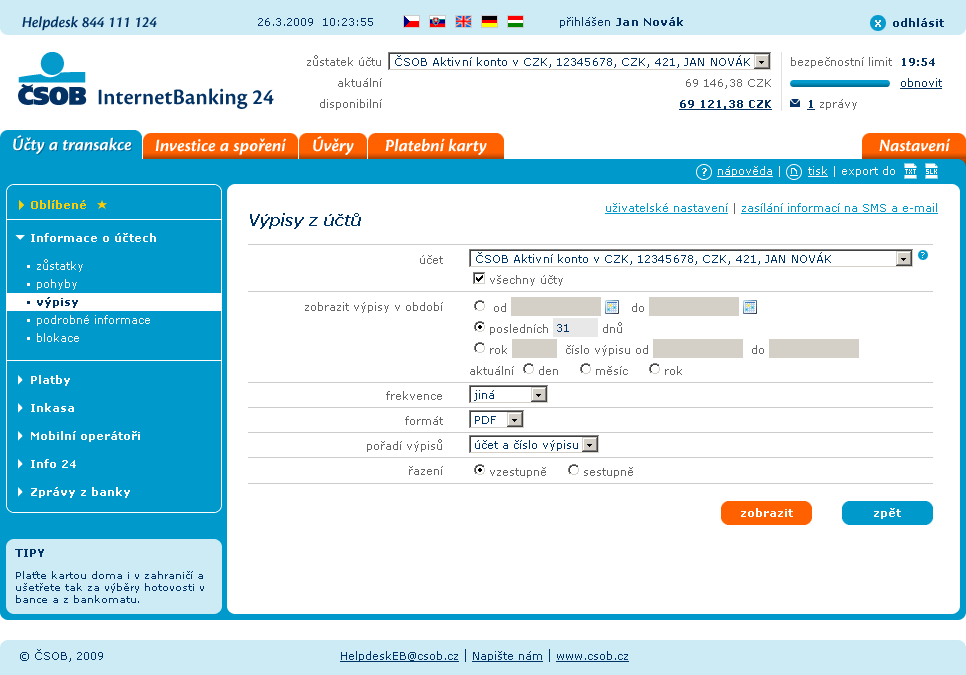Go to 'blokace' in sidebar
This screenshot has width=966, height=675.
[x=58, y=338]
